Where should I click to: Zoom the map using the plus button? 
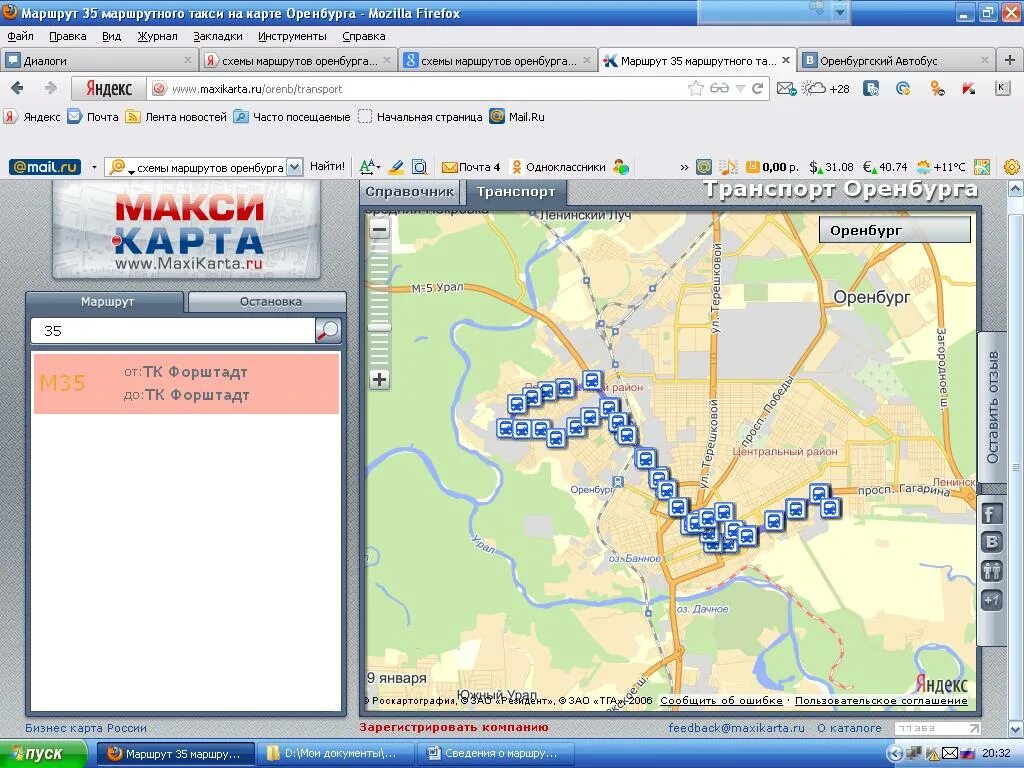pos(379,379)
